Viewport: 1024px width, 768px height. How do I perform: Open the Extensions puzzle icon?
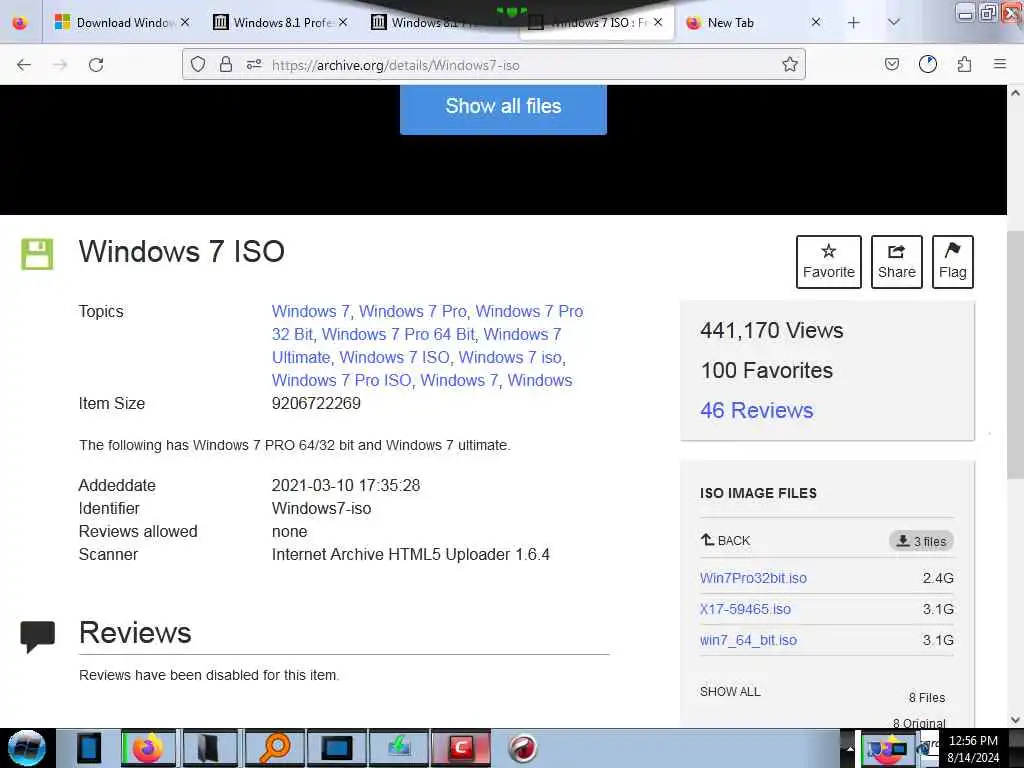[964, 64]
